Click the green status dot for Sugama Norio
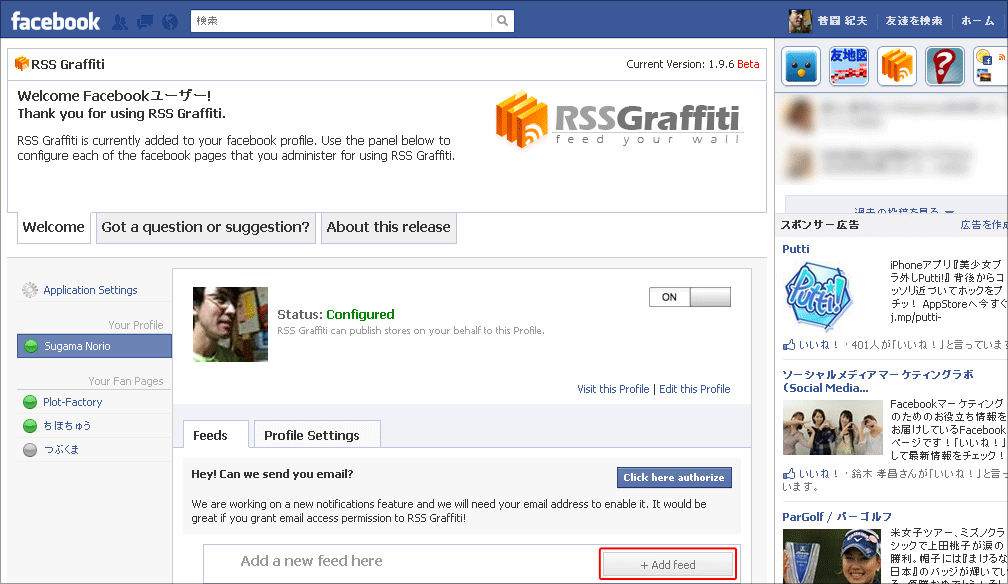The image size is (1008, 584). click(31, 346)
